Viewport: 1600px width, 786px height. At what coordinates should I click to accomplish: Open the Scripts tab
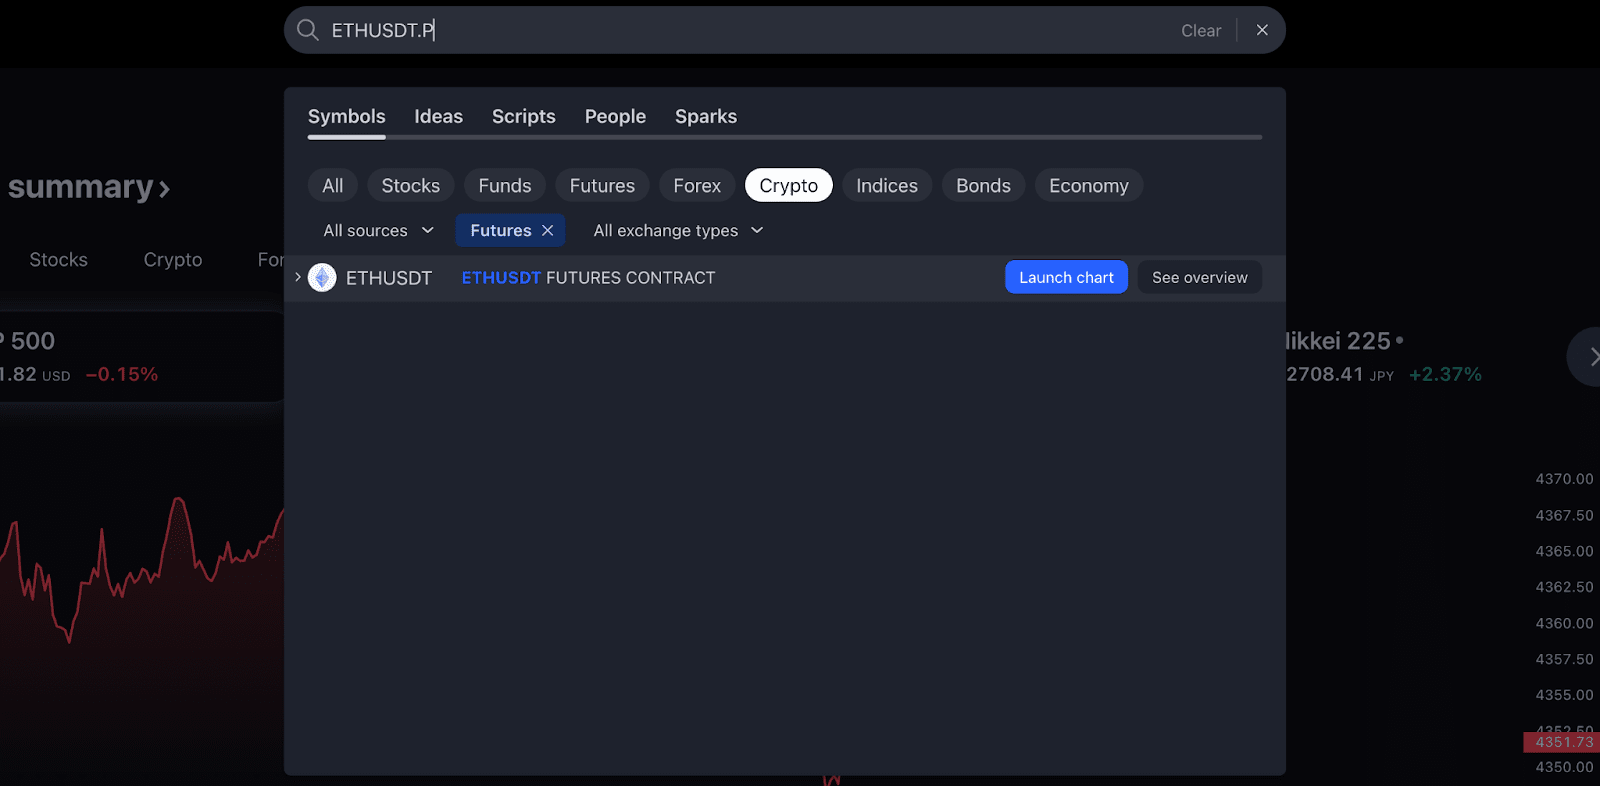point(523,116)
